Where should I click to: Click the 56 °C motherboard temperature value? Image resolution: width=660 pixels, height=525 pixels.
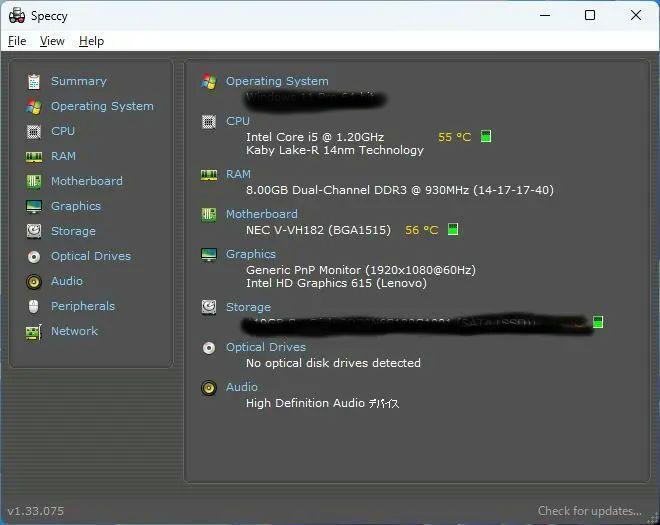pyautogui.click(x=422, y=230)
